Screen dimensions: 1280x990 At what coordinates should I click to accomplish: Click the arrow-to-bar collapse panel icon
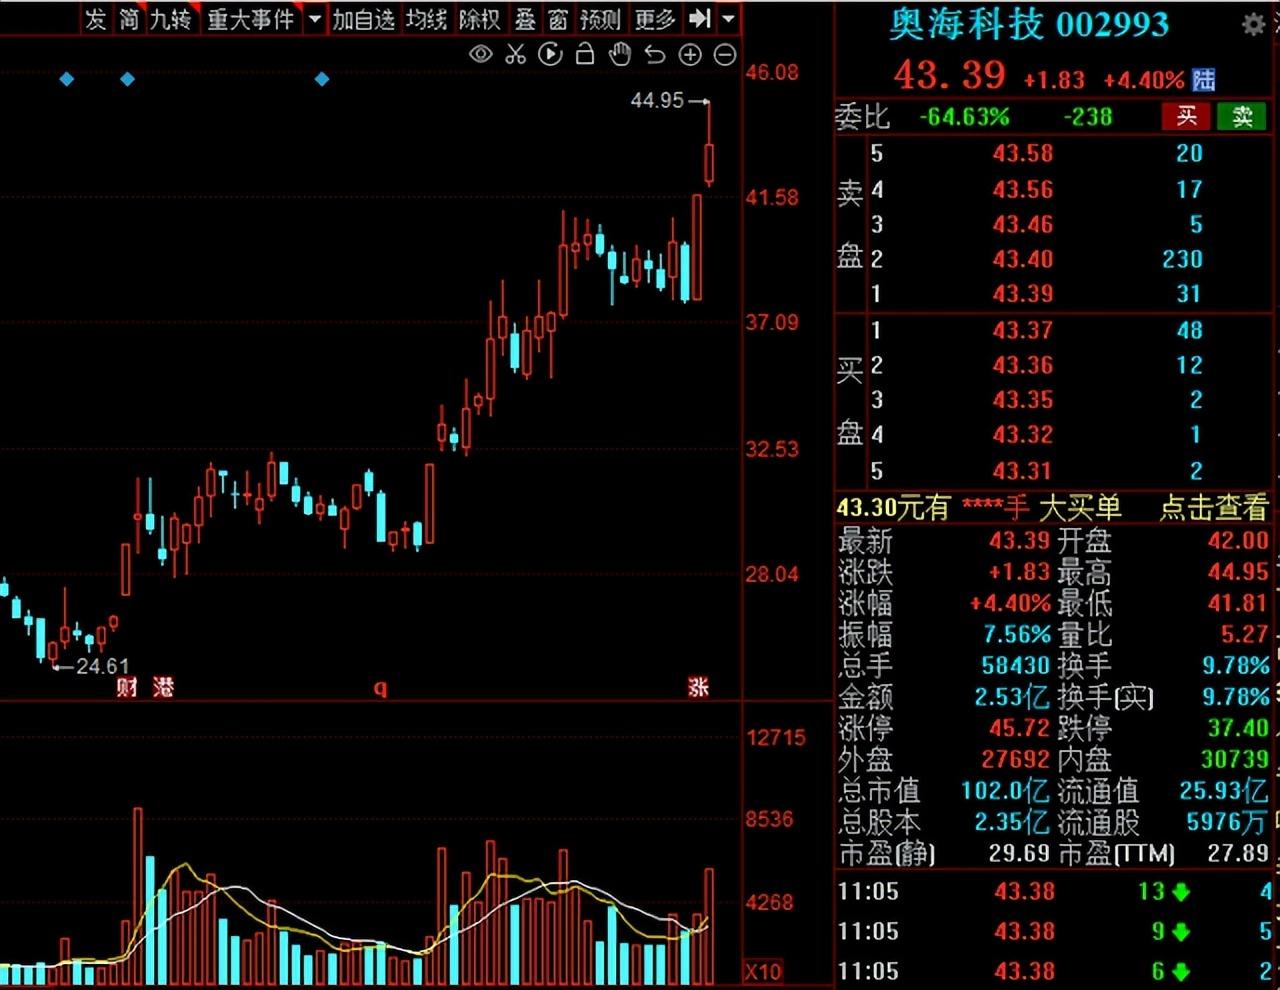pos(700,18)
